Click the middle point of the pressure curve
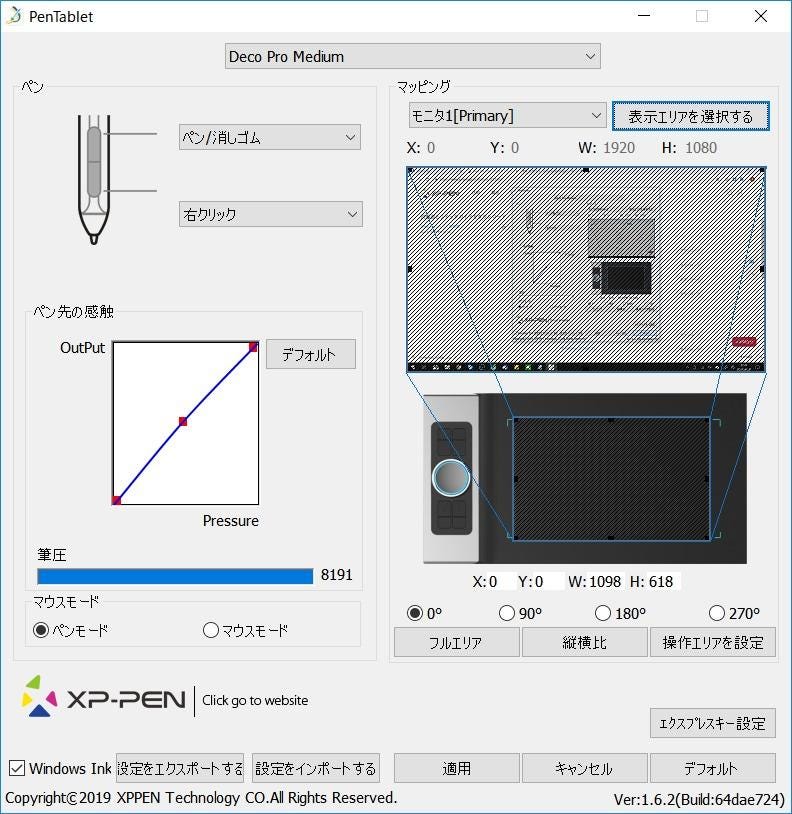The image size is (792, 814). pos(183,421)
